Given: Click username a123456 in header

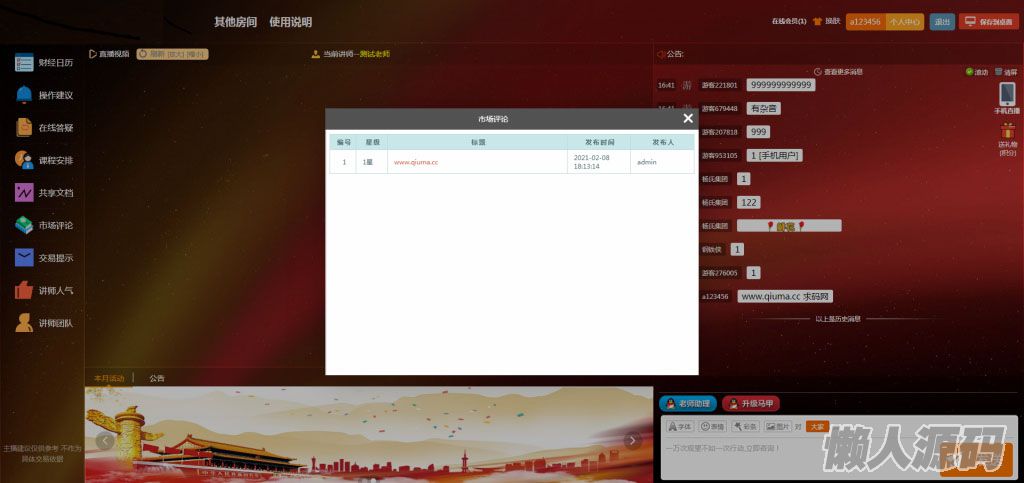Looking at the screenshot, I should [865, 22].
